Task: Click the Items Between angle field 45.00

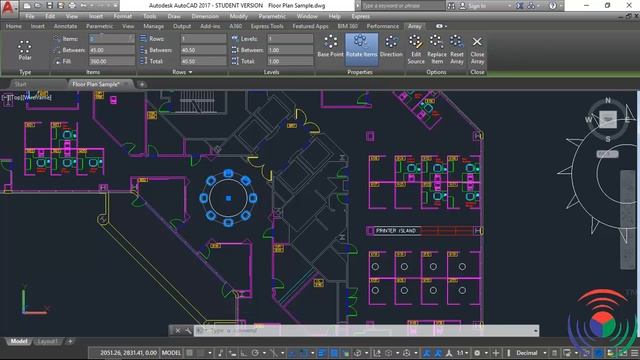Action: [111, 50]
